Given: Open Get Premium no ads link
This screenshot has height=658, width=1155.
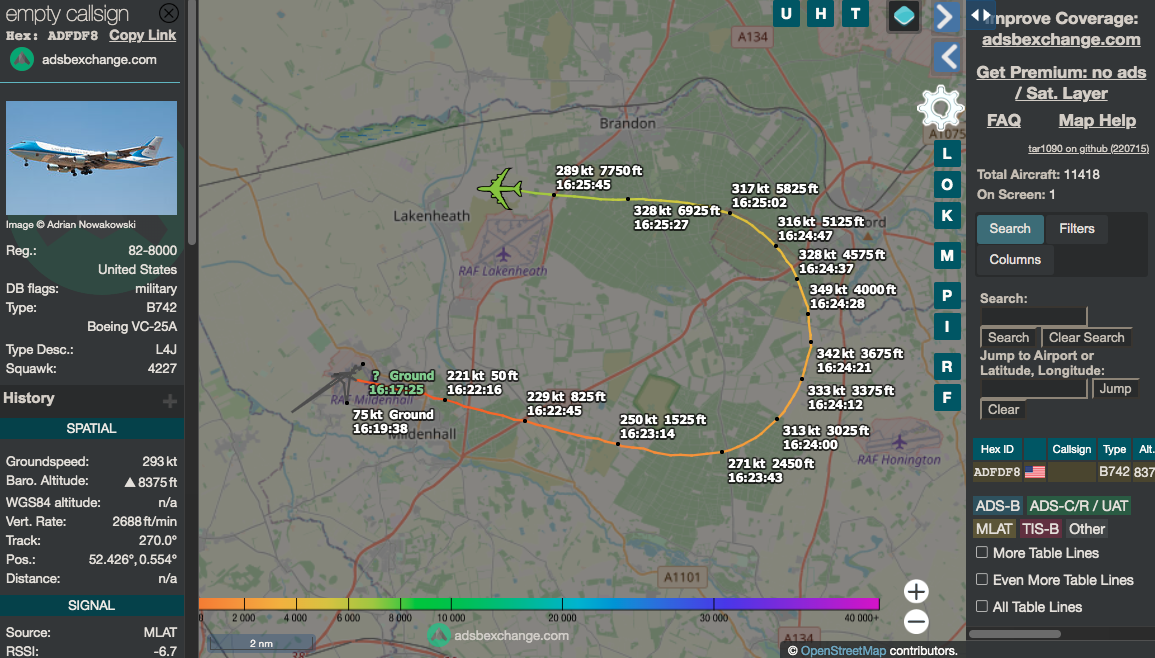Looking at the screenshot, I should [1061, 83].
